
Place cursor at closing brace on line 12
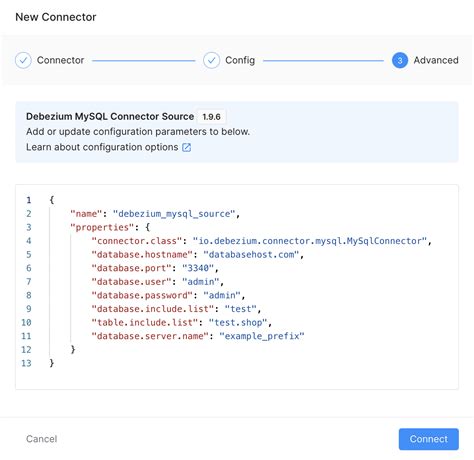click(73, 349)
